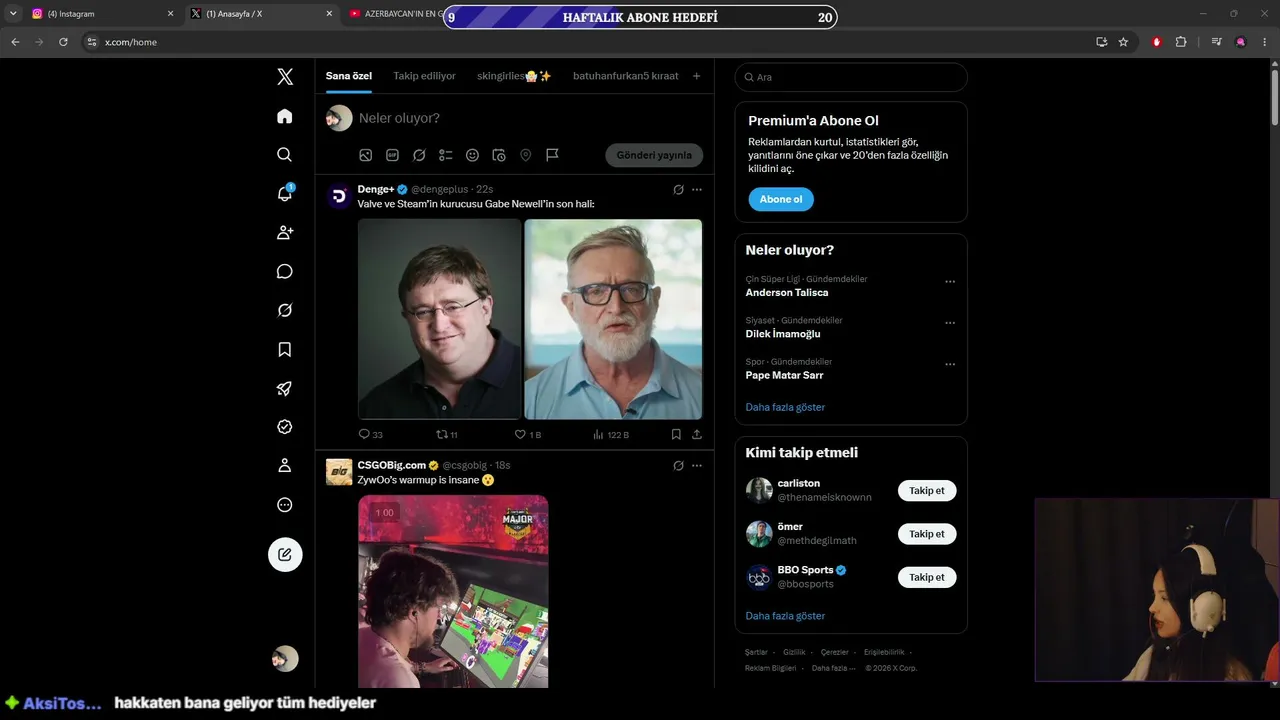Open the verified badge icon in sidebar

coord(285,427)
